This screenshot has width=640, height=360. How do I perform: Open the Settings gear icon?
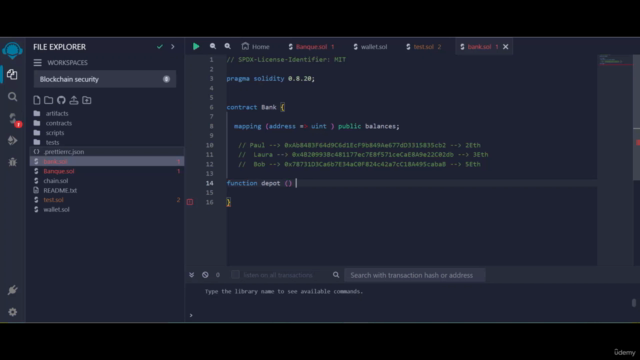coord(13,312)
